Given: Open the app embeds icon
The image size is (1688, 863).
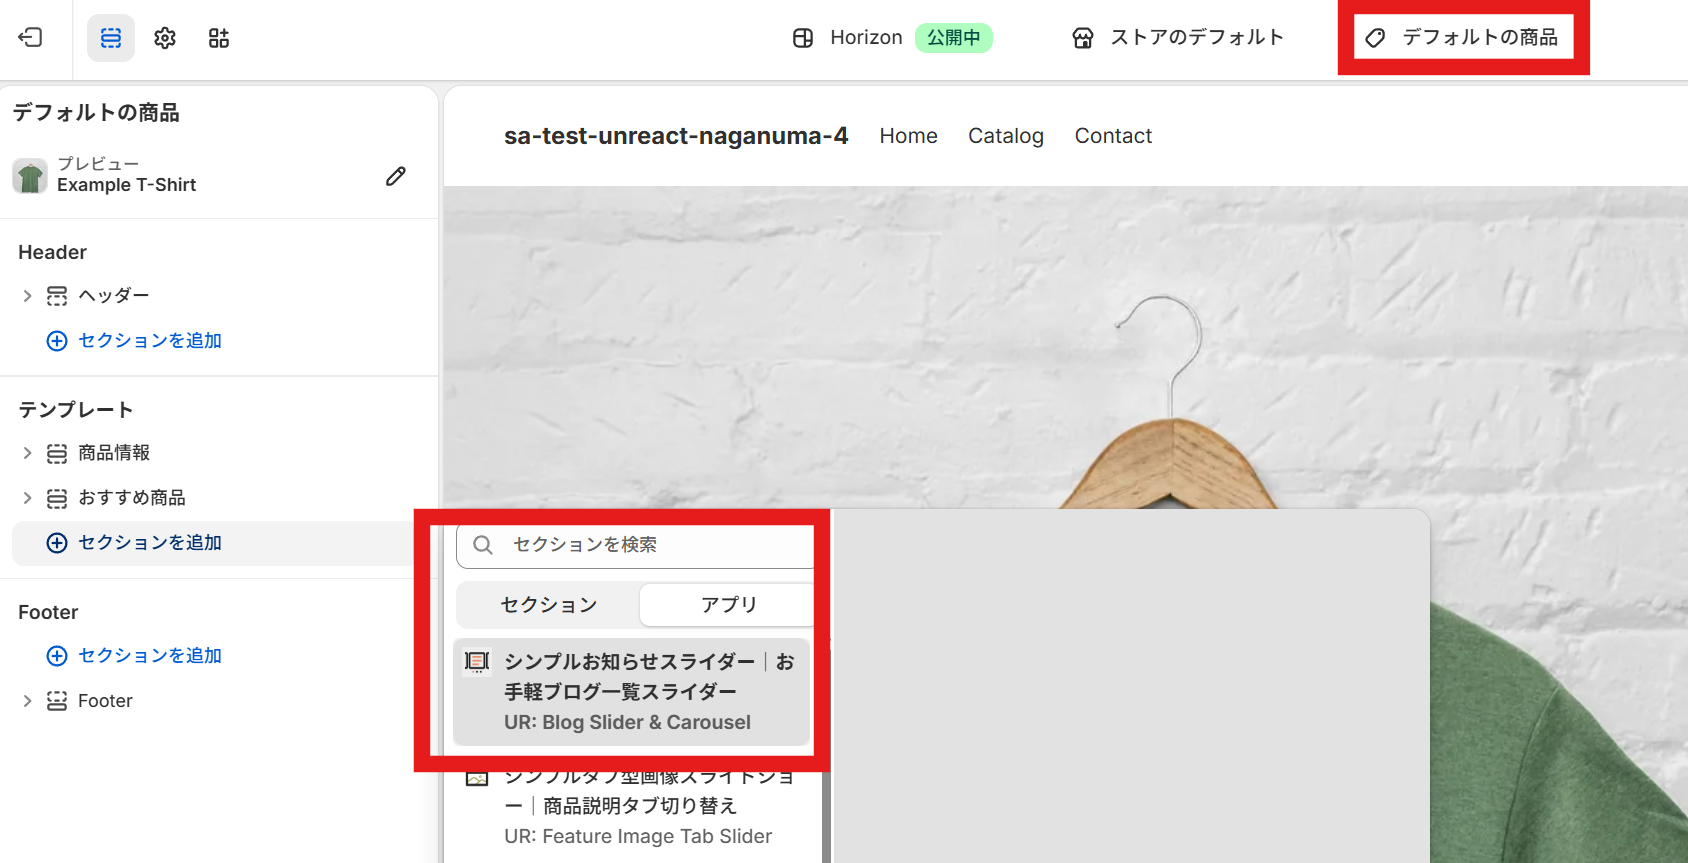Looking at the screenshot, I should tap(219, 38).
